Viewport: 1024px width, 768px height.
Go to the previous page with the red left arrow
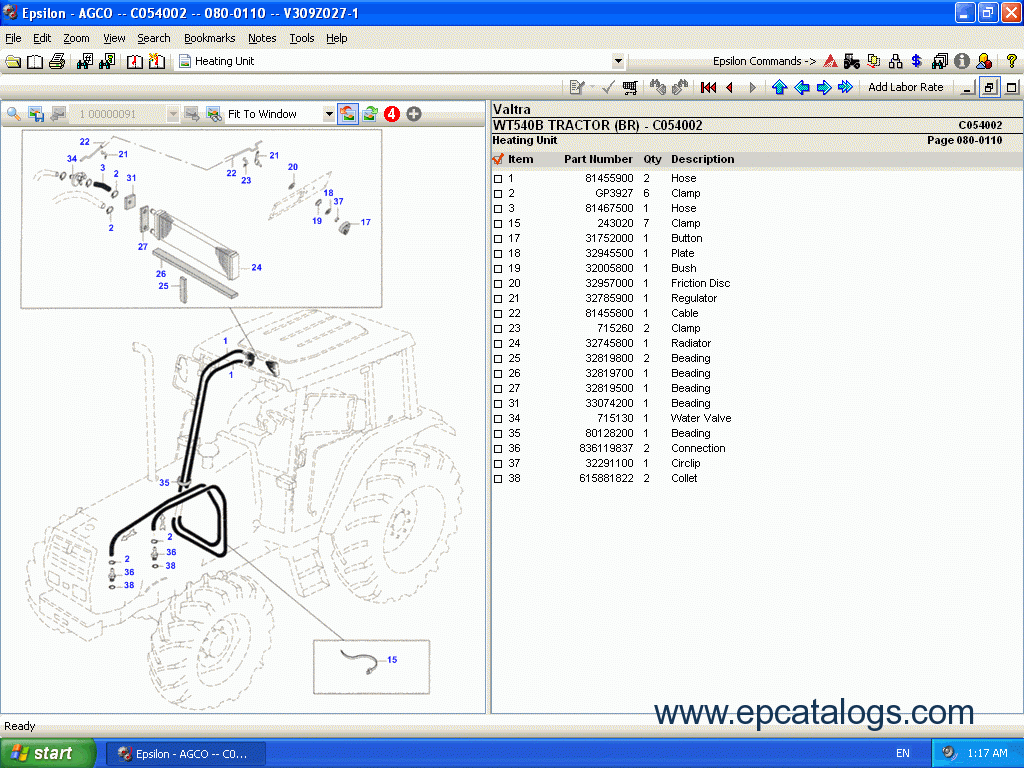pyautogui.click(x=729, y=88)
